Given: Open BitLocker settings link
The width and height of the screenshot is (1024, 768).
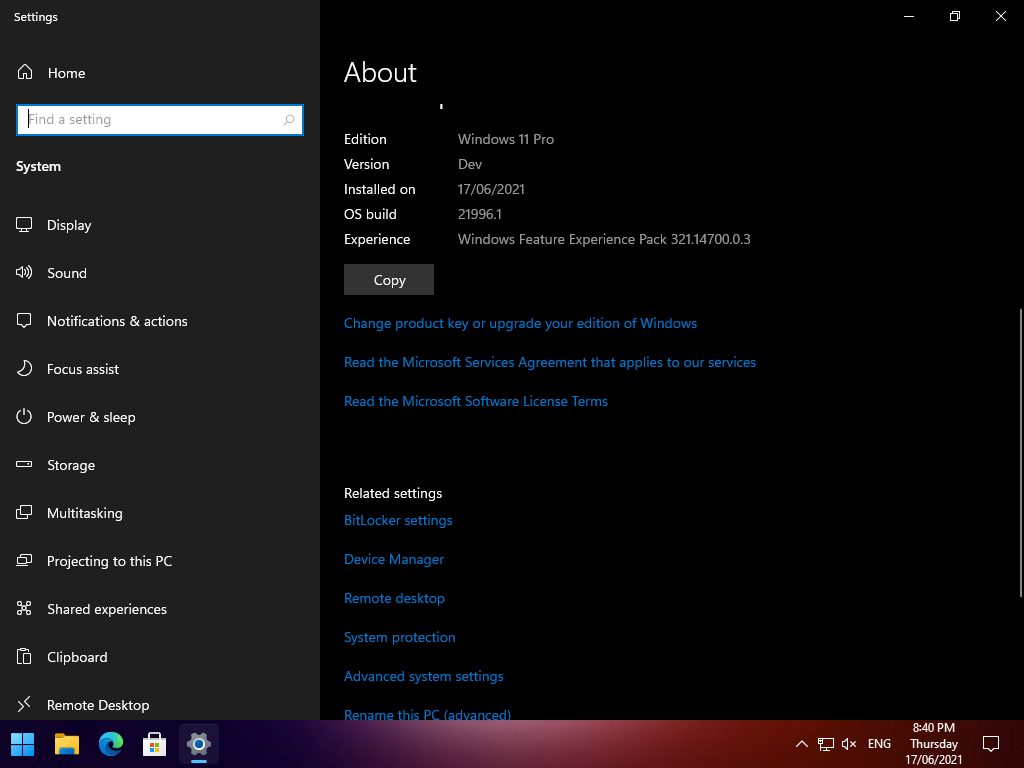Looking at the screenshot, I should point(398,520).
